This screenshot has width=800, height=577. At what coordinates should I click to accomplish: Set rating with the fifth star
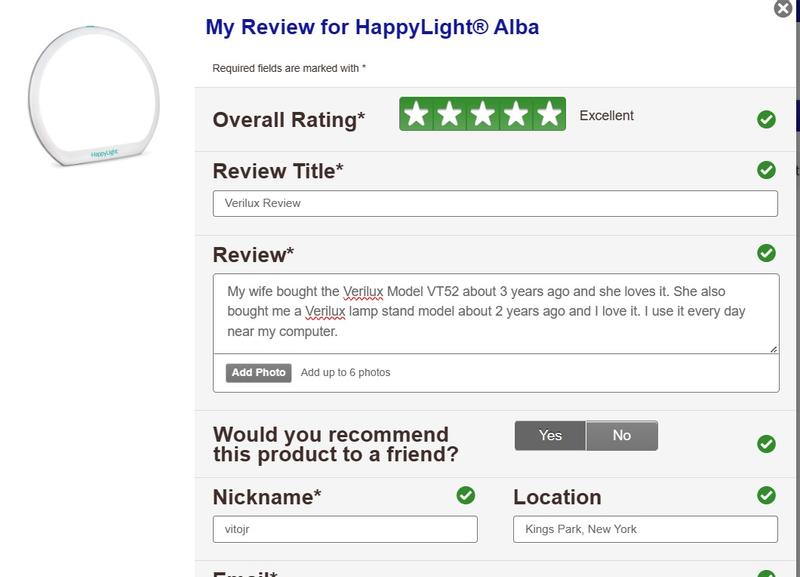[549, 115]
